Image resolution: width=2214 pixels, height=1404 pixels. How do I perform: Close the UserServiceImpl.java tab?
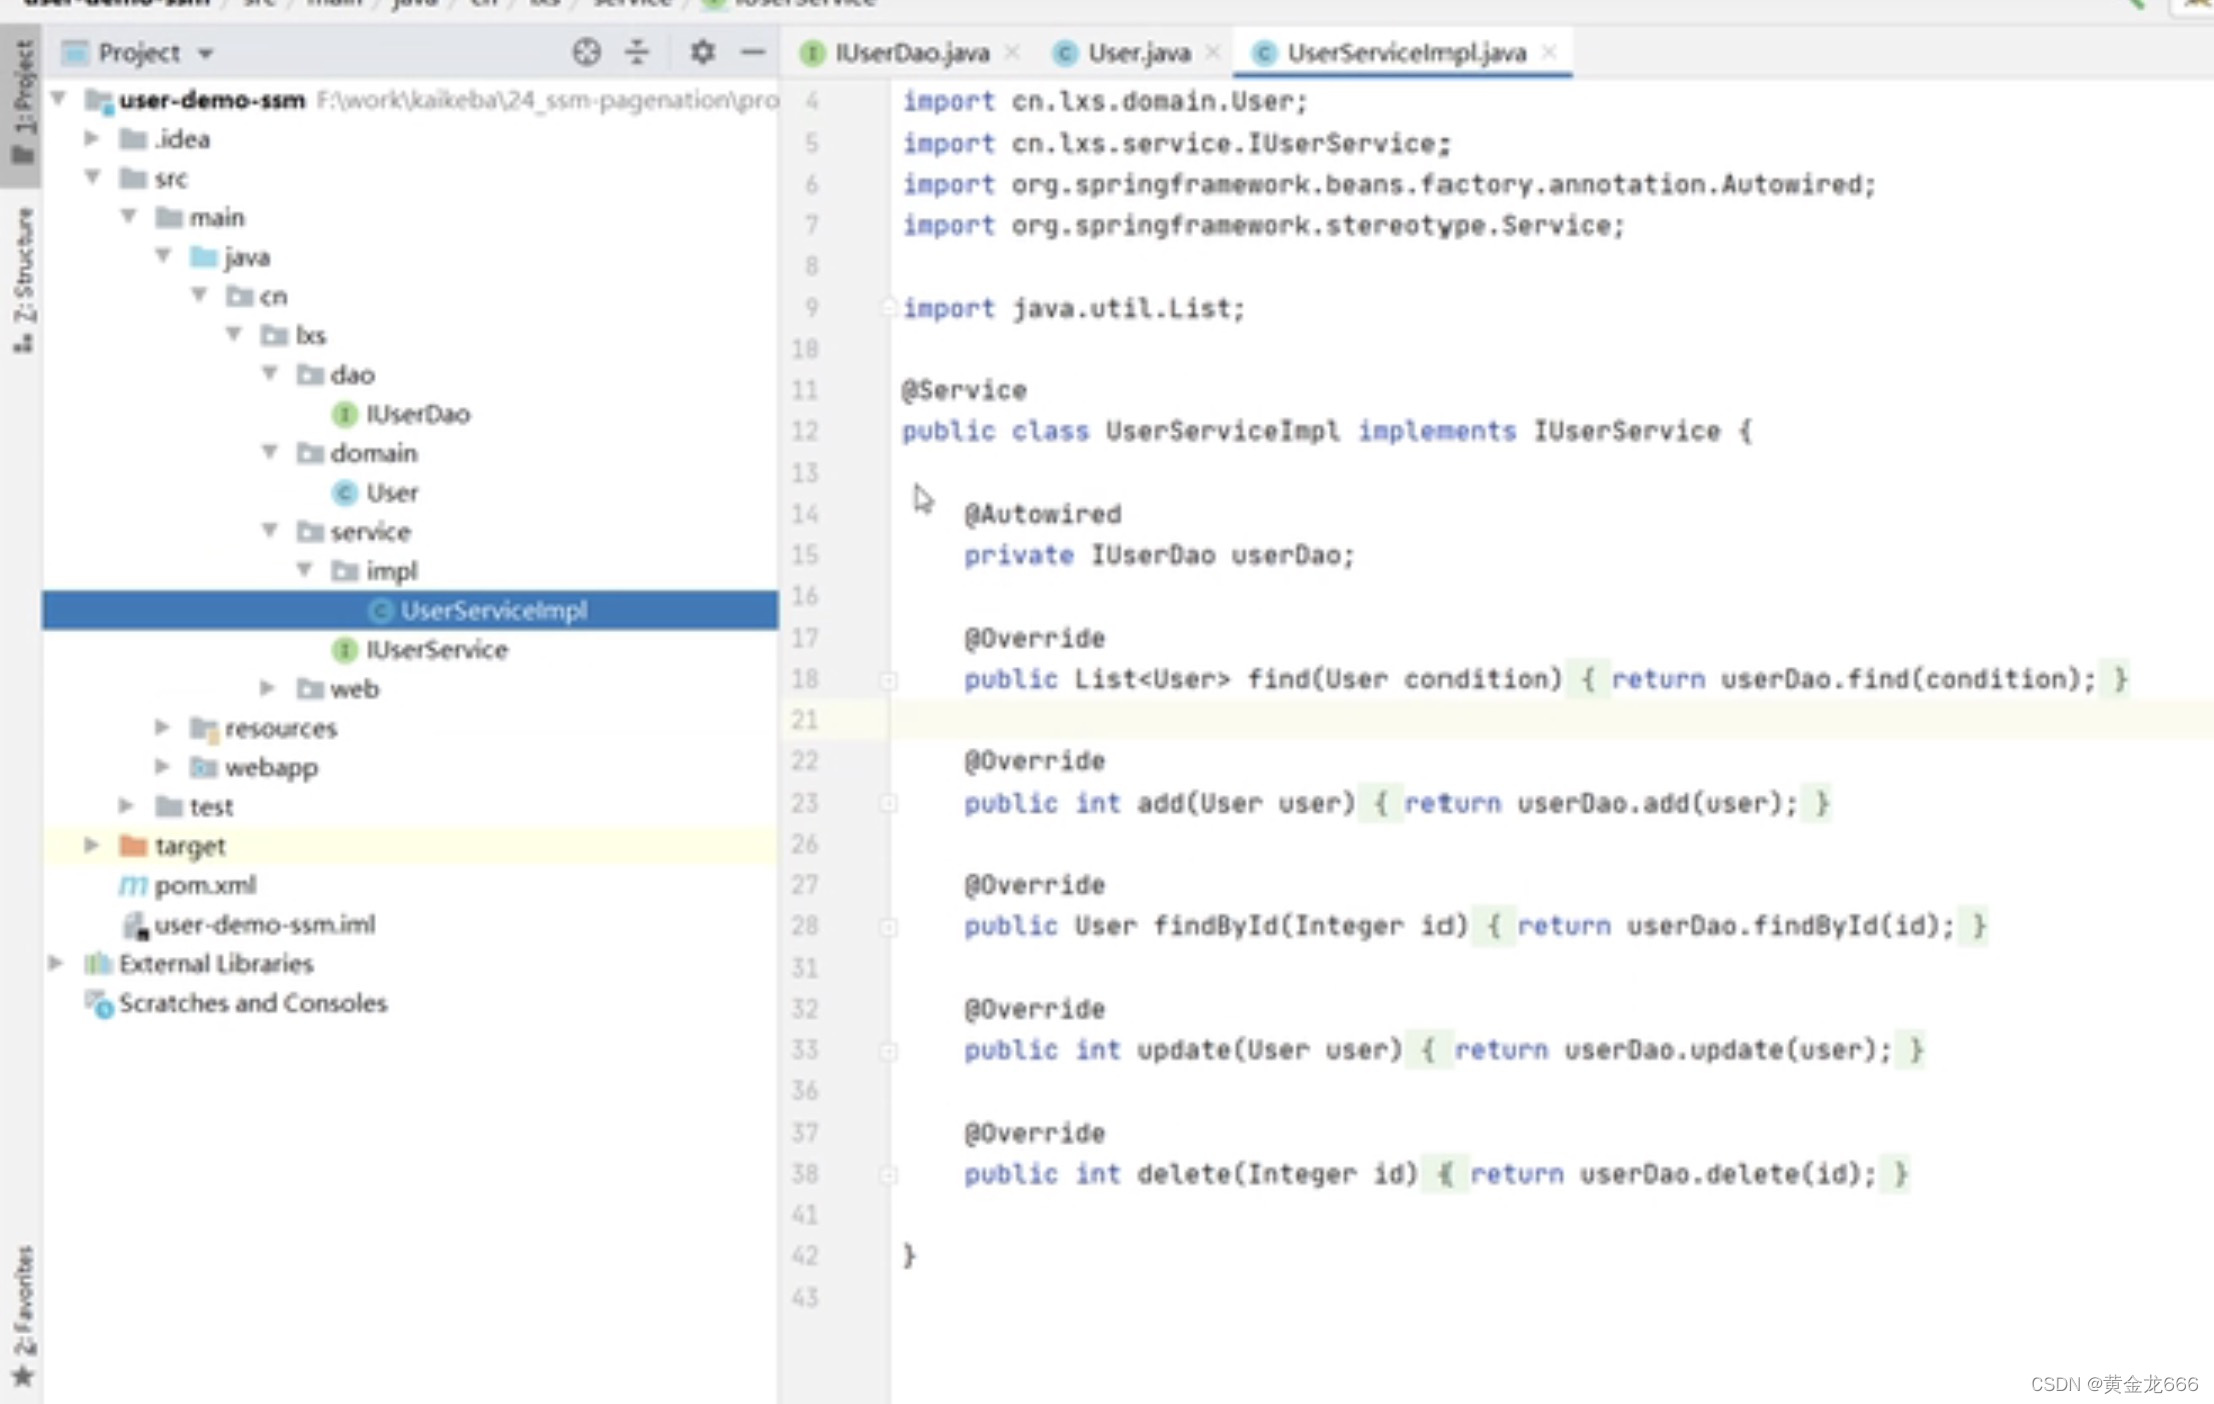pos(1549,52)
